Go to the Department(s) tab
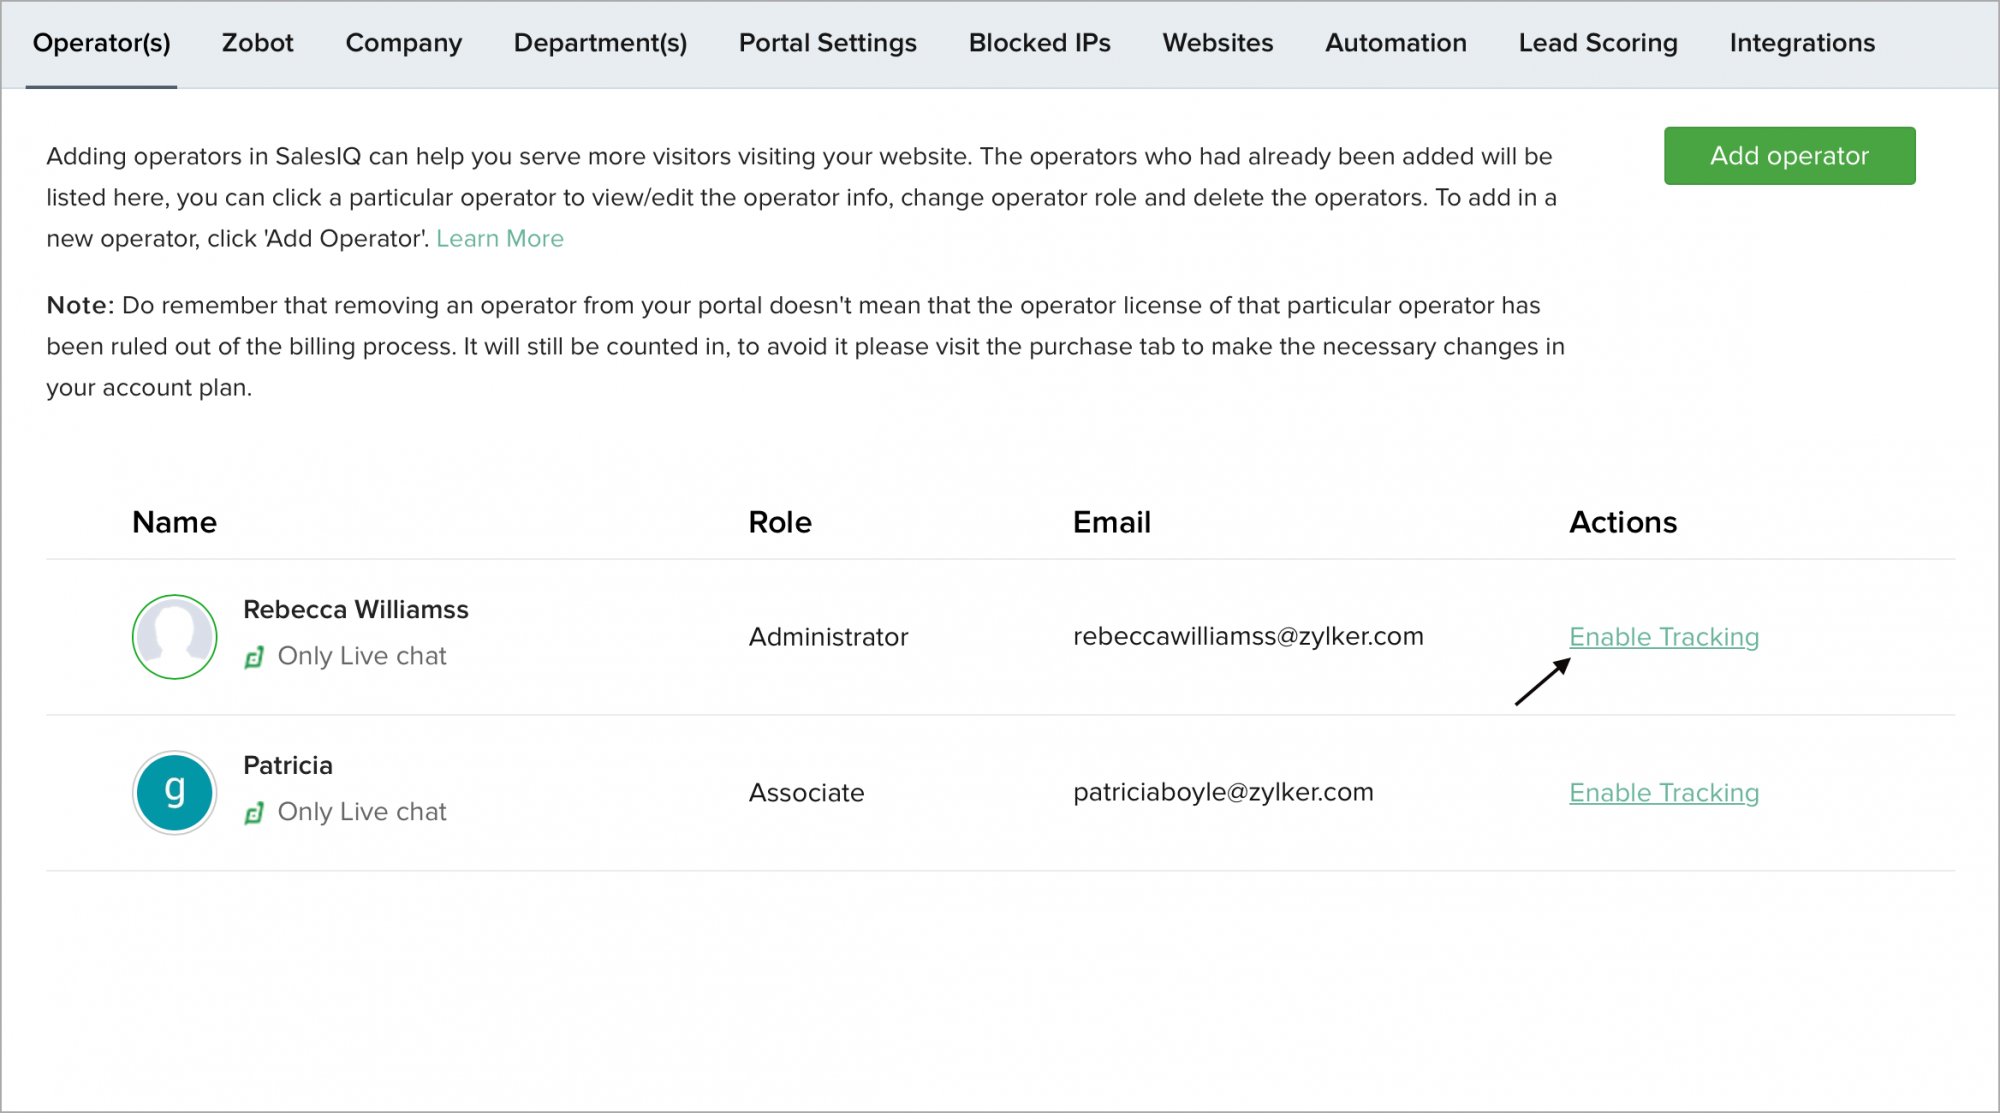 coord(600,43)
